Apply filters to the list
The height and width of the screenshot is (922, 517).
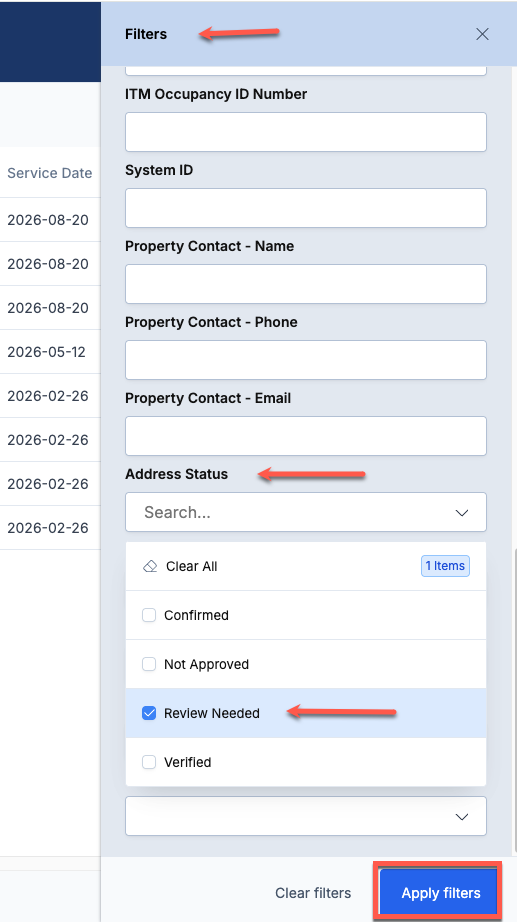[441, 893]
